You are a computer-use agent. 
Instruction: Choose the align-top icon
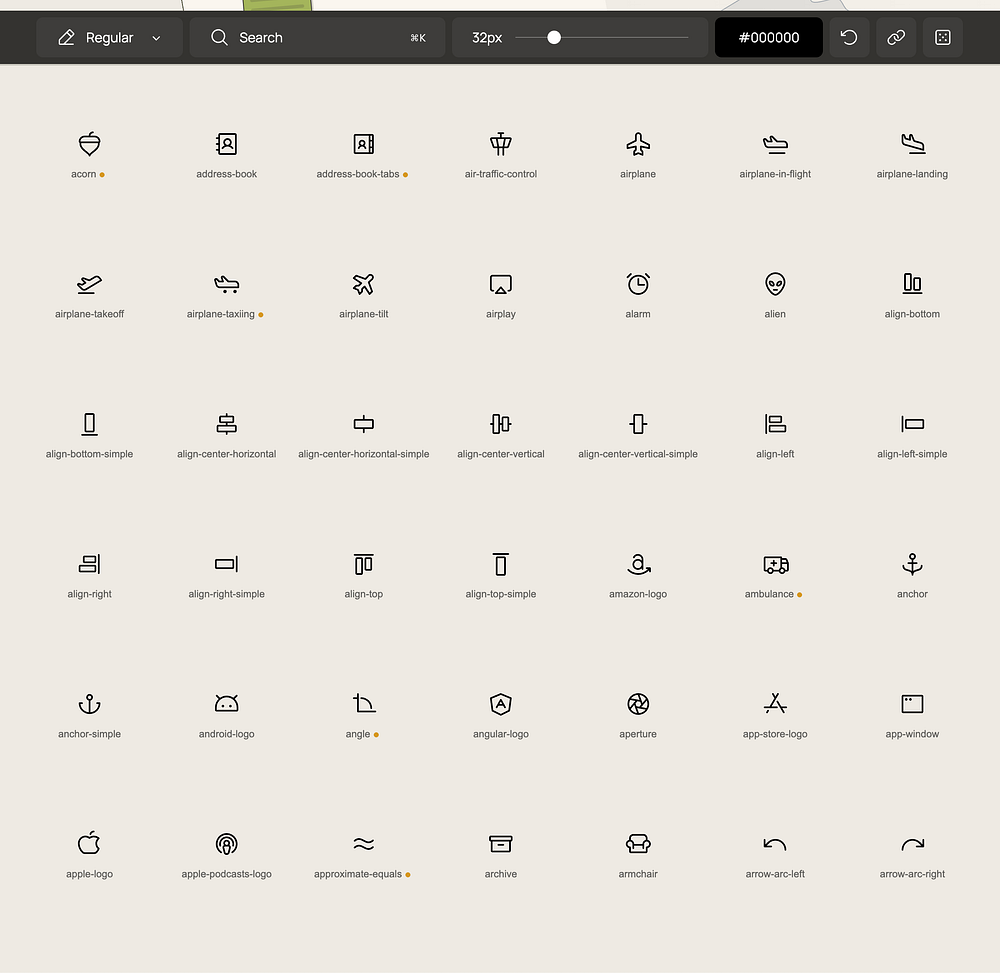[364, 564]
